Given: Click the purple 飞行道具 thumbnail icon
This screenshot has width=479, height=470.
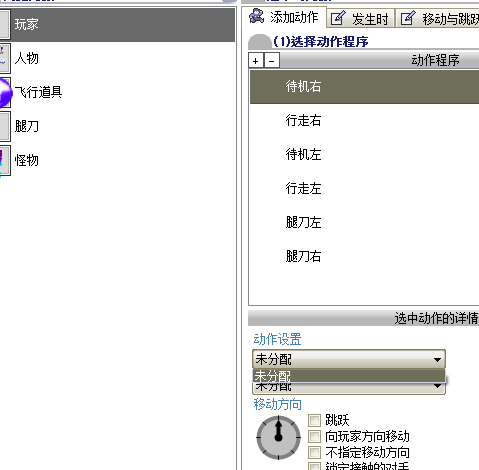Looking at the screenshot, I should click(5, 92).
